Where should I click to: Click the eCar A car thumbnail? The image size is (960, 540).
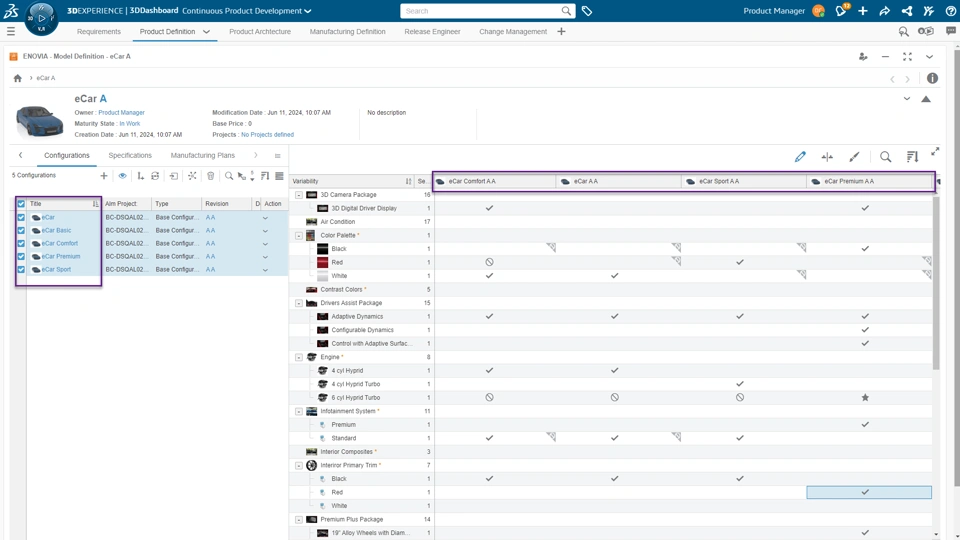(x=39, y=120)
